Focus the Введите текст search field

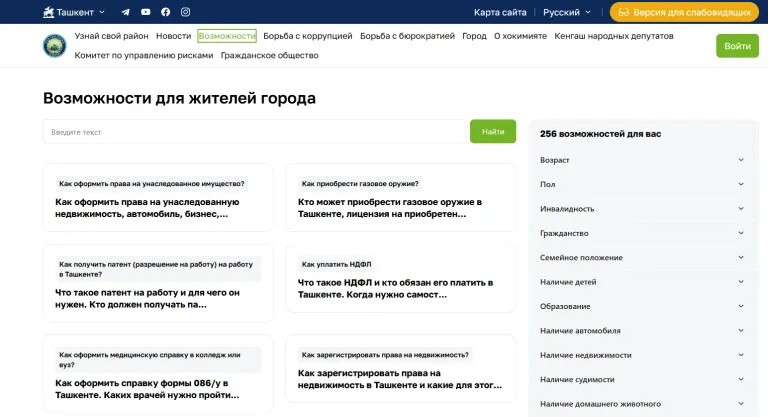254,132
